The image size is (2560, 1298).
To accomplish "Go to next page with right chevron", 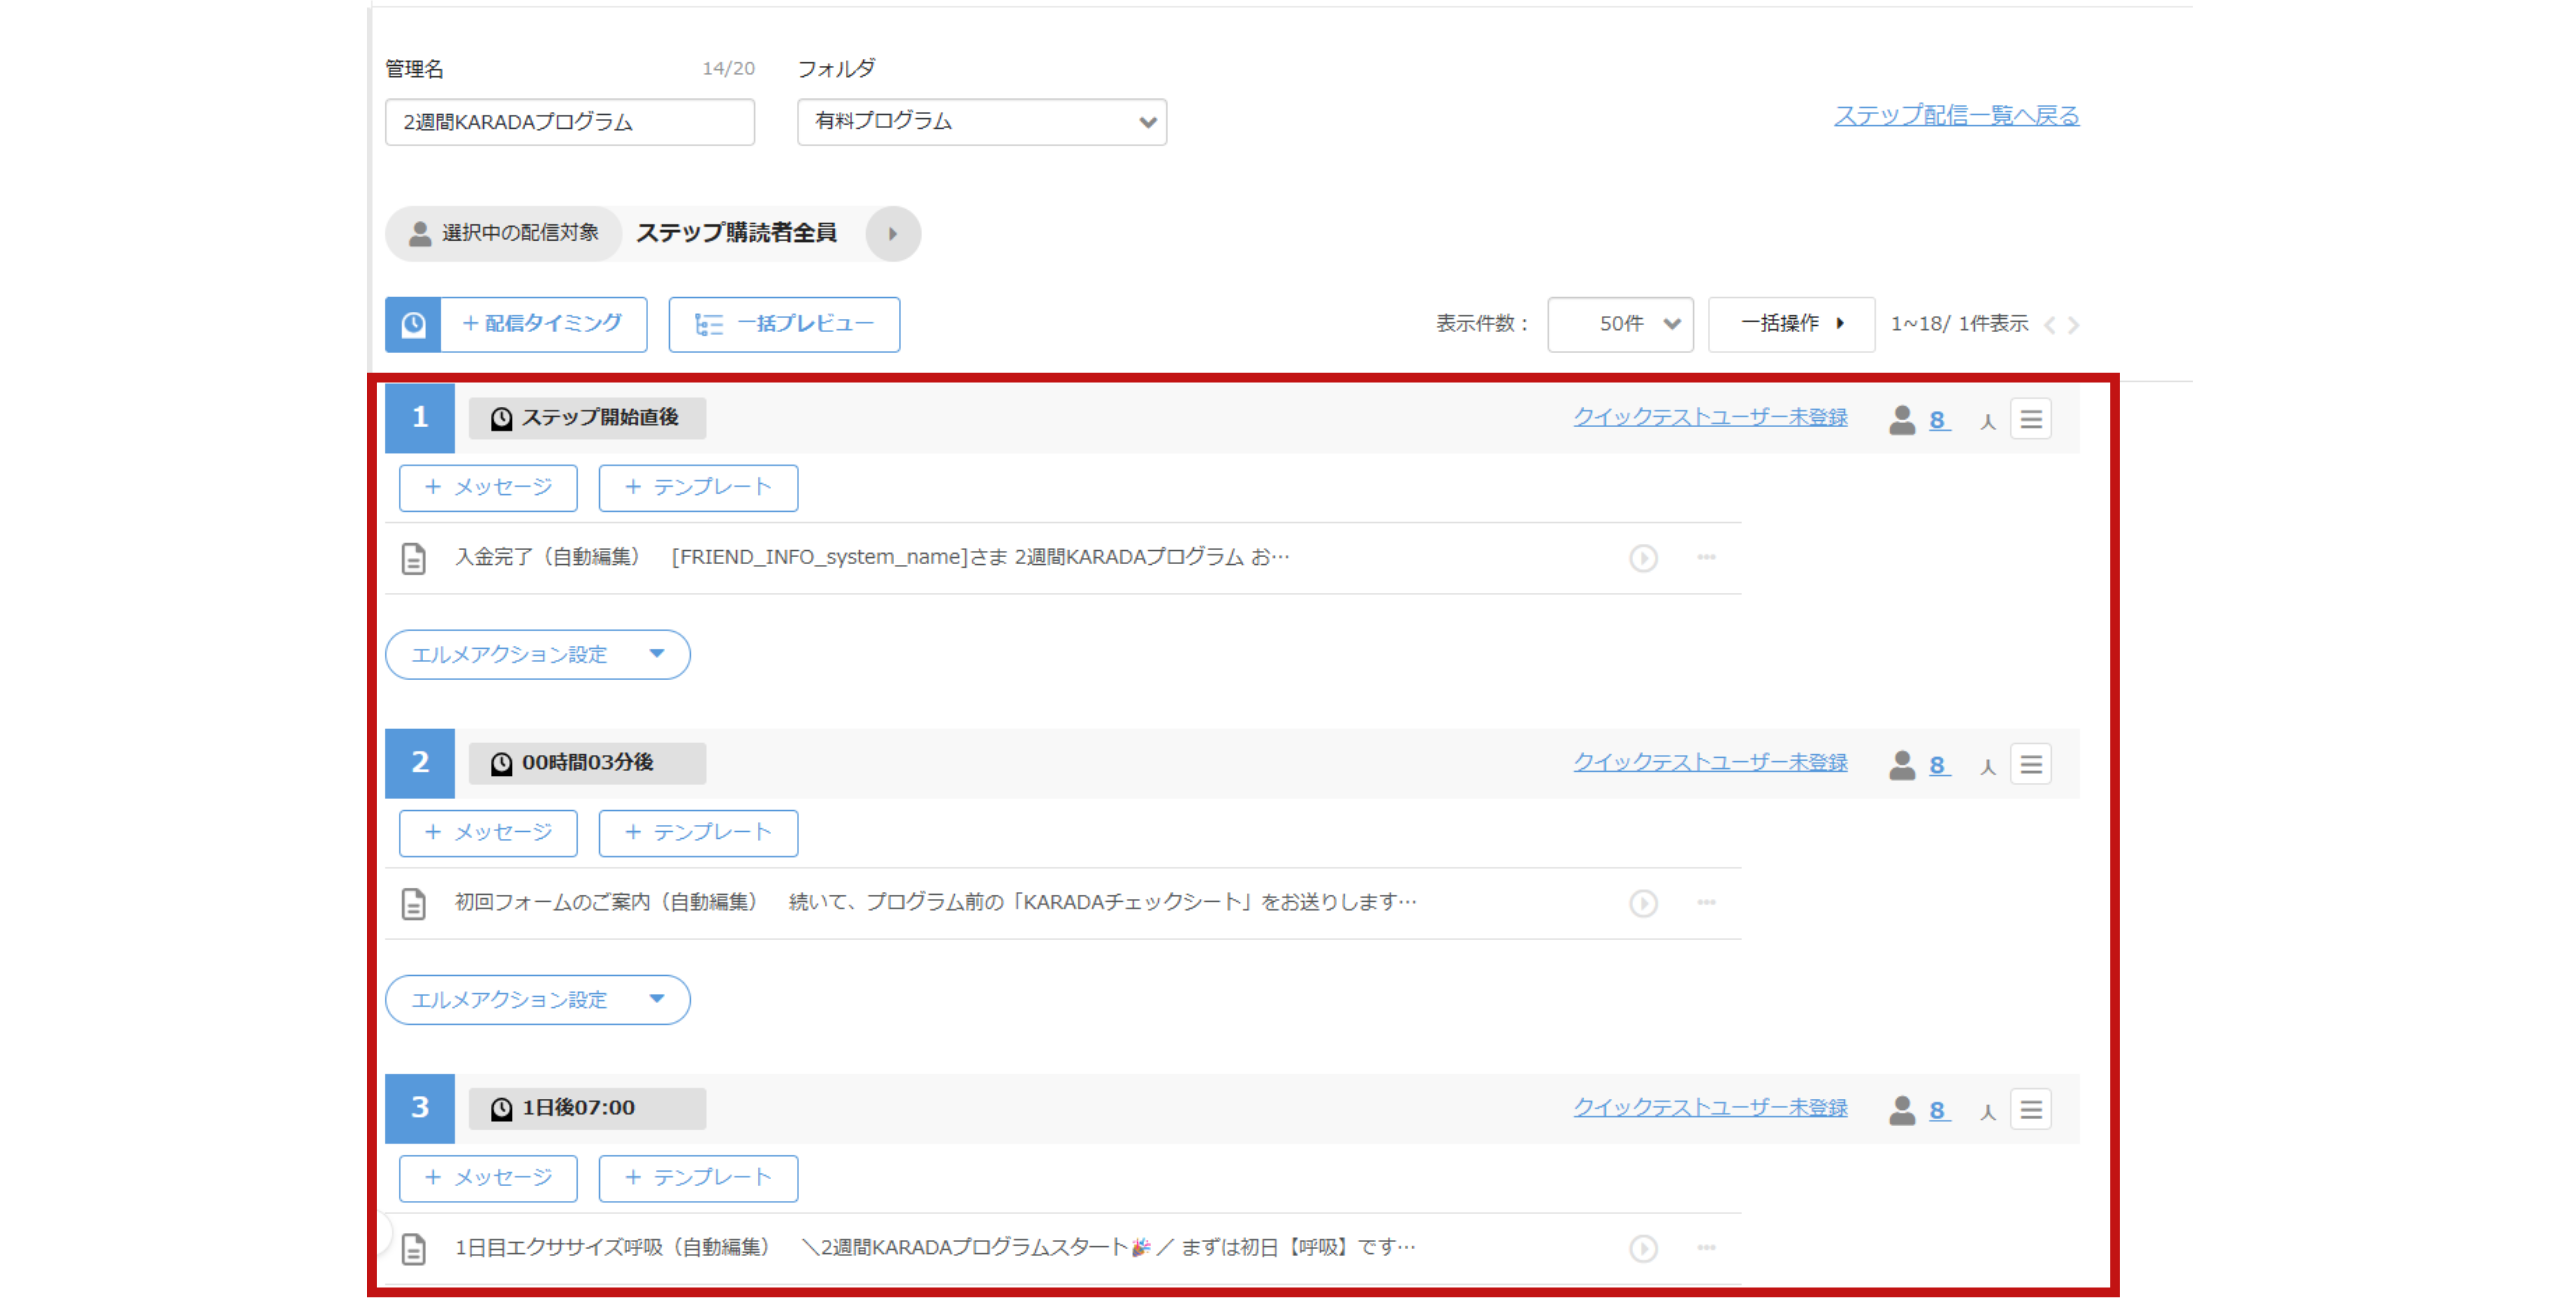I will click(2073, 325).
